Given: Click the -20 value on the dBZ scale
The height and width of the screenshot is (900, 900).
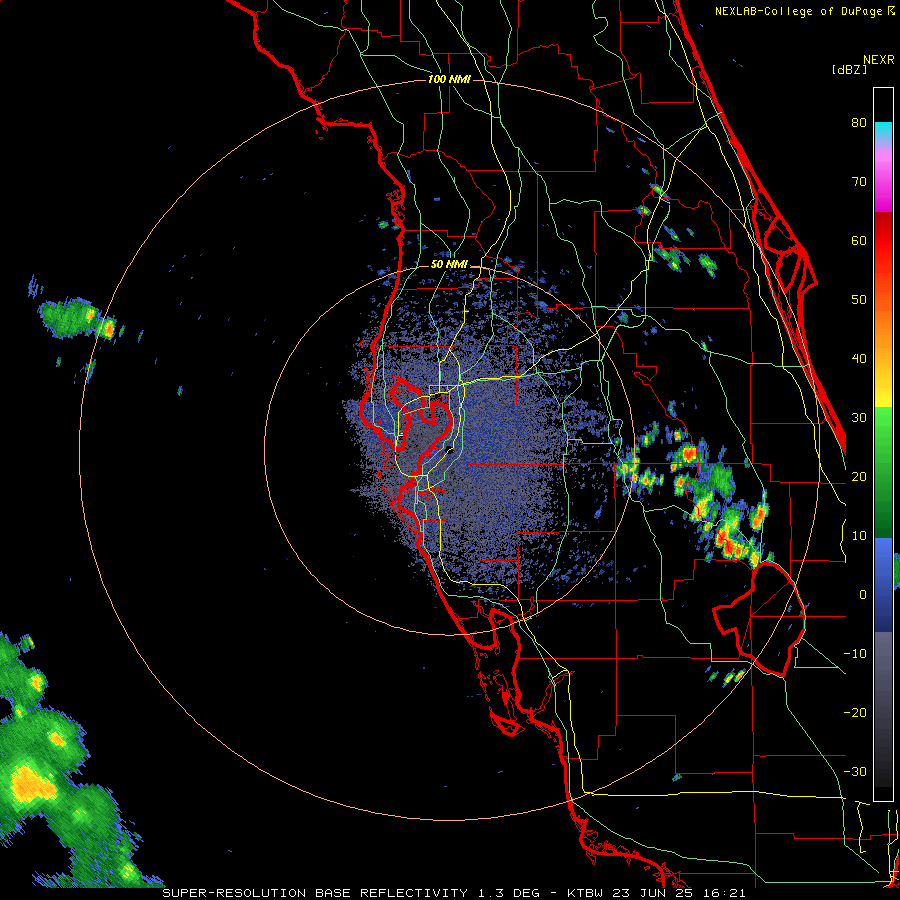Looking at the screenshot, I should pyautogui.click(x=855, y=712).
